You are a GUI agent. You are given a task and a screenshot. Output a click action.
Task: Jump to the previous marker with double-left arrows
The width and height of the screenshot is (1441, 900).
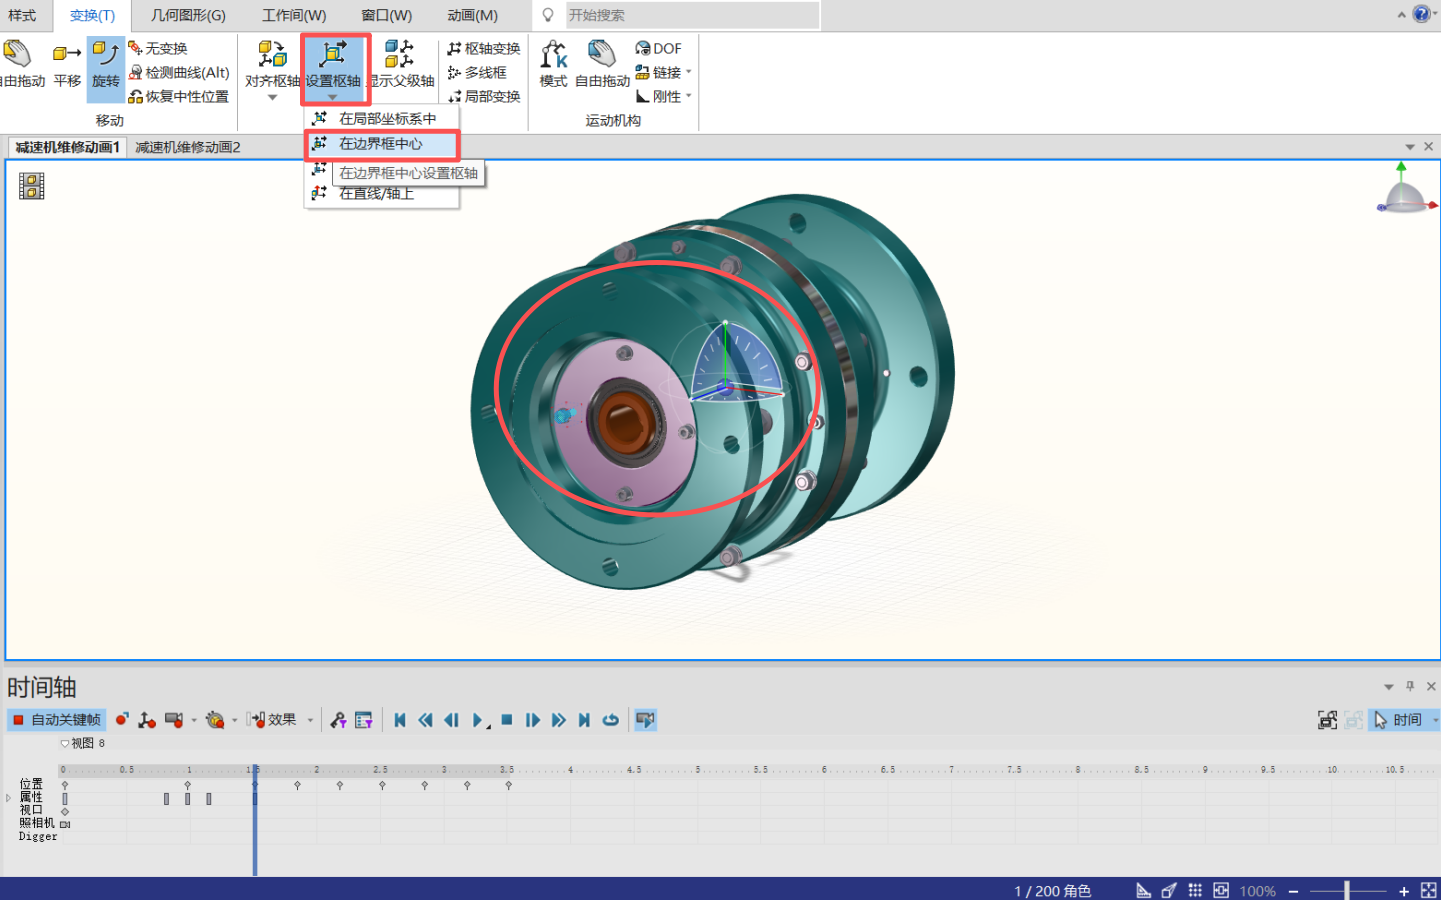(x=426, y=720)
